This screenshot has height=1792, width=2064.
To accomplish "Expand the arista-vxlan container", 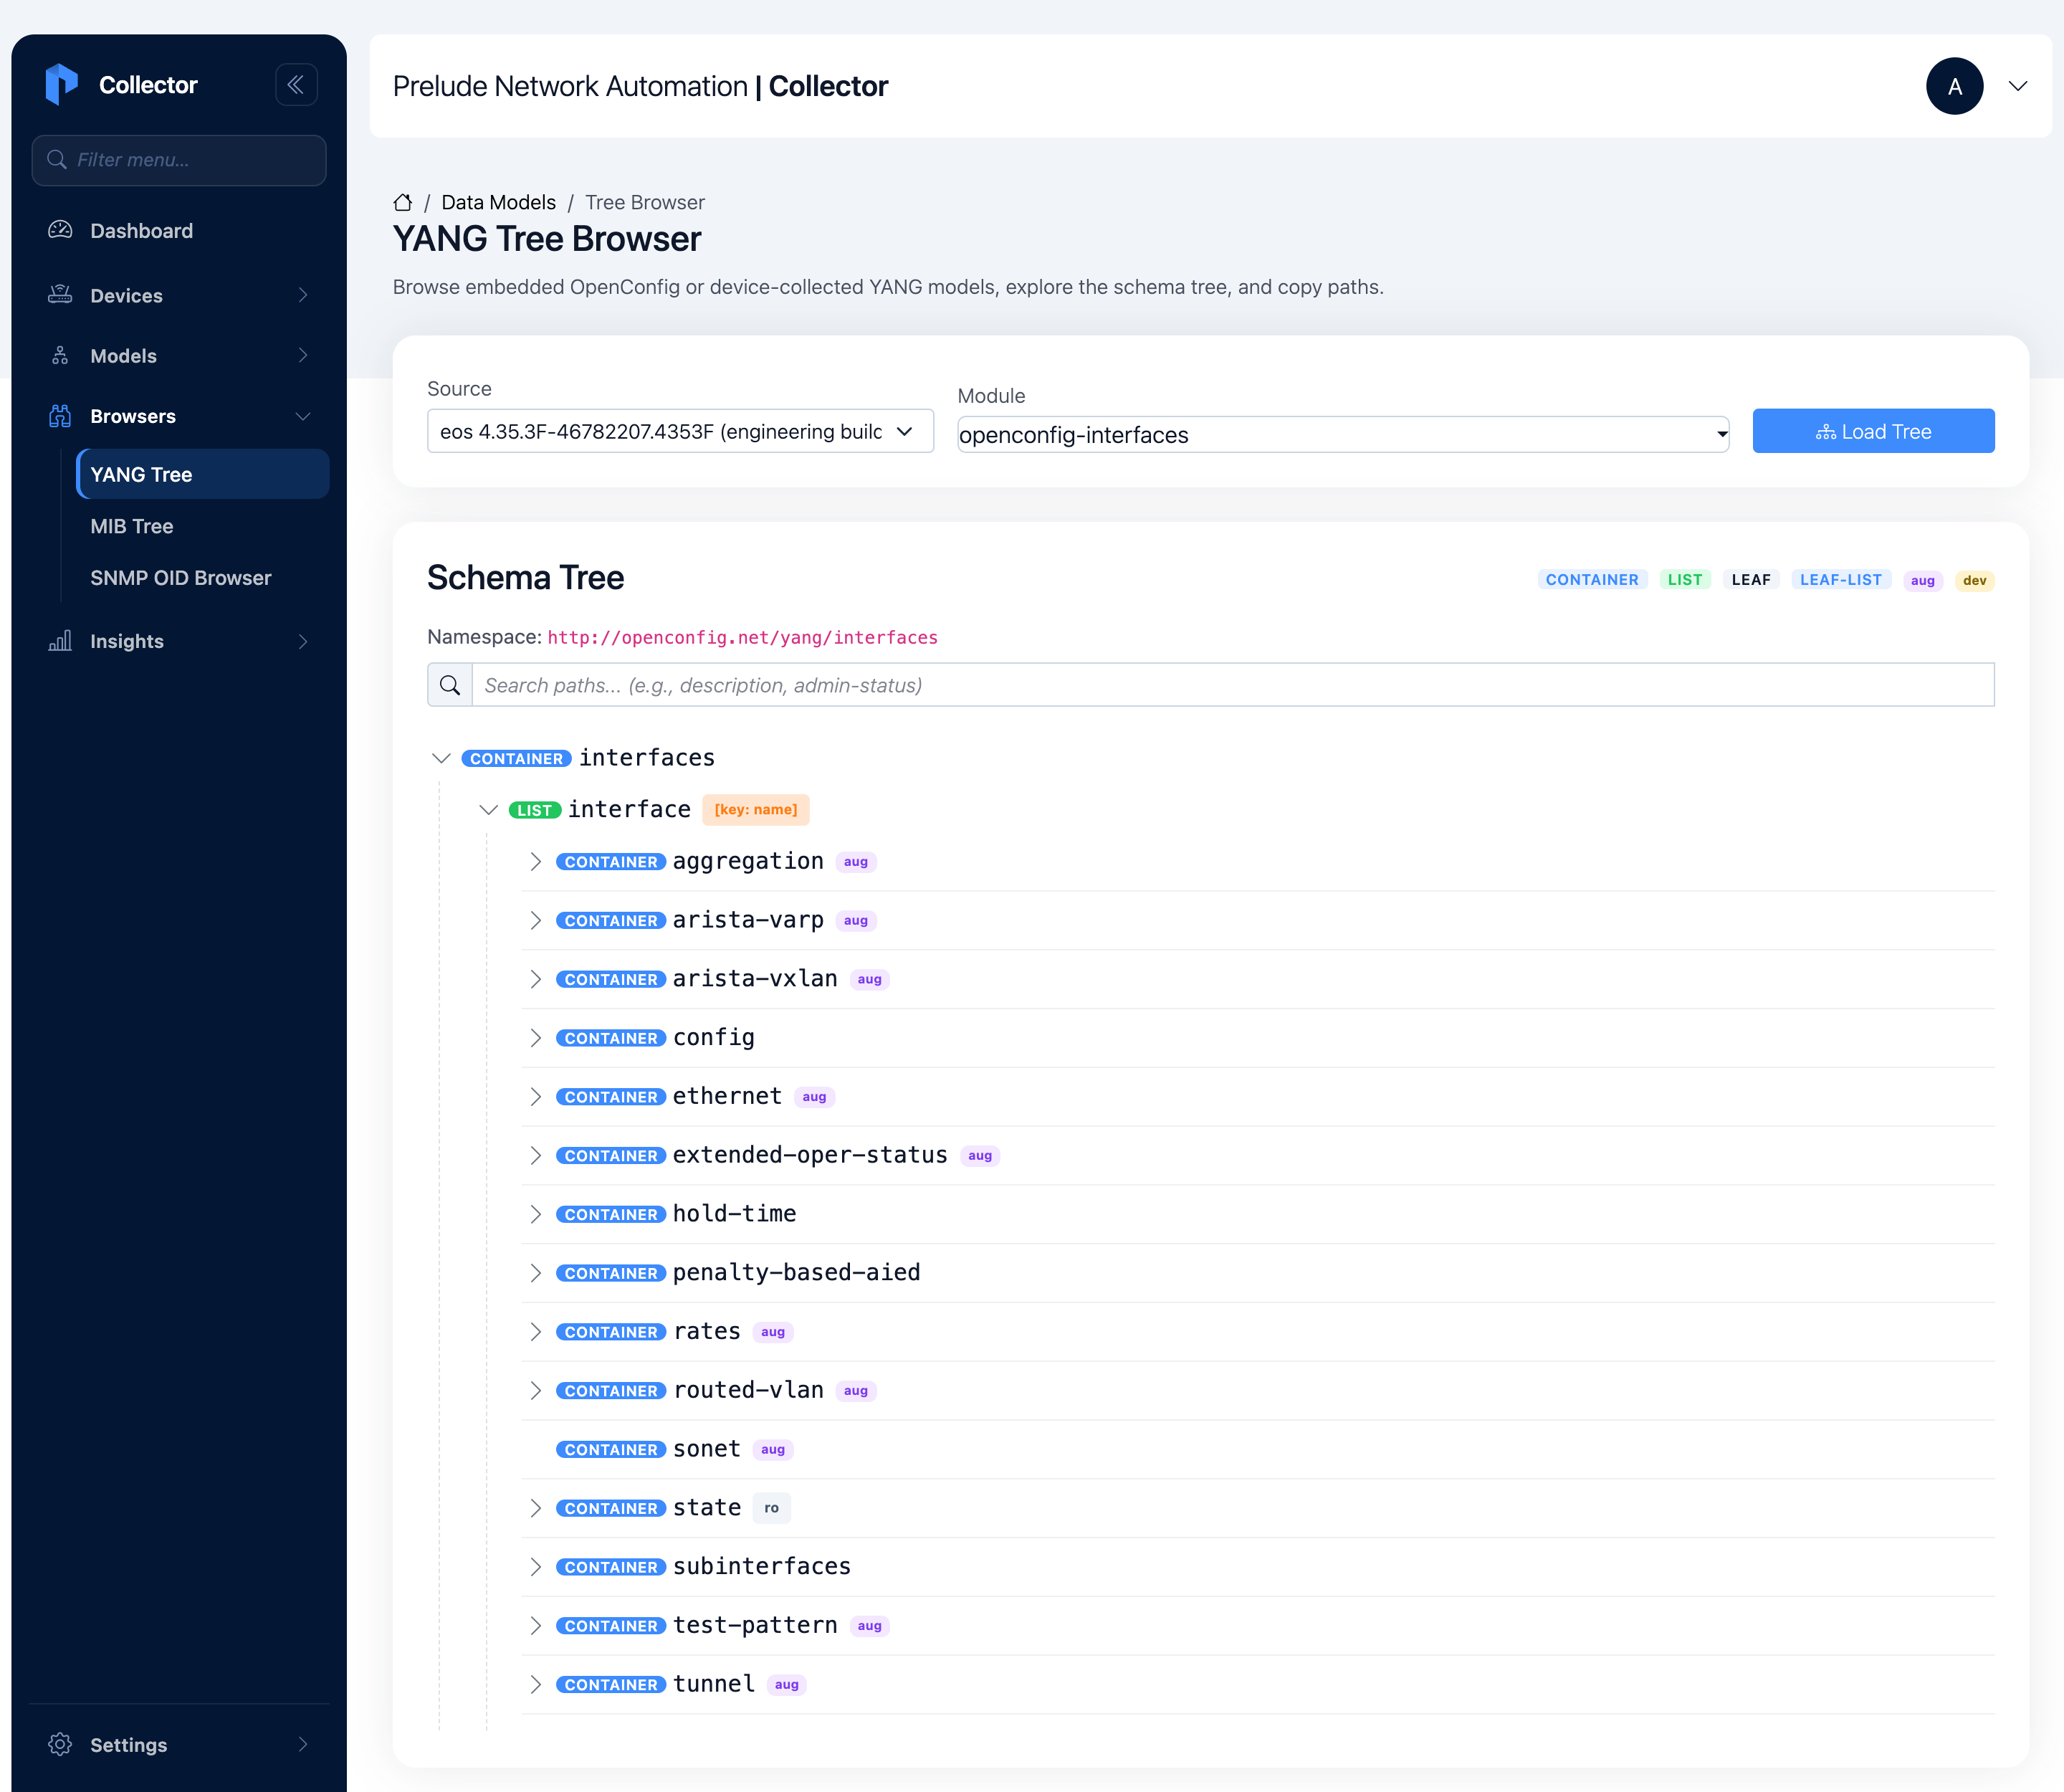I will click(535, 979).
